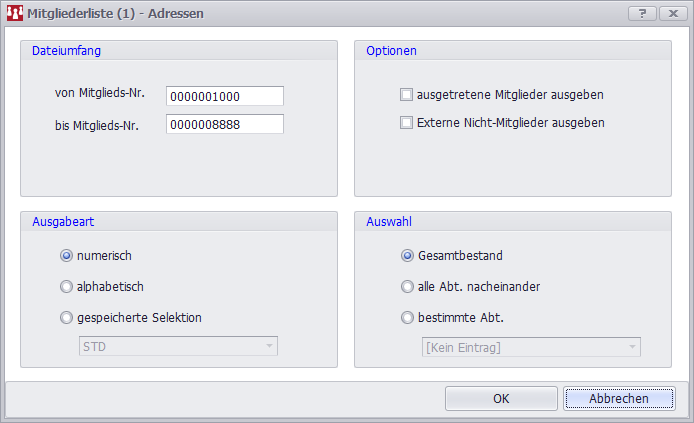
Task: Choose 'alphabetisch' as output order
Action: tap(67, 286)
